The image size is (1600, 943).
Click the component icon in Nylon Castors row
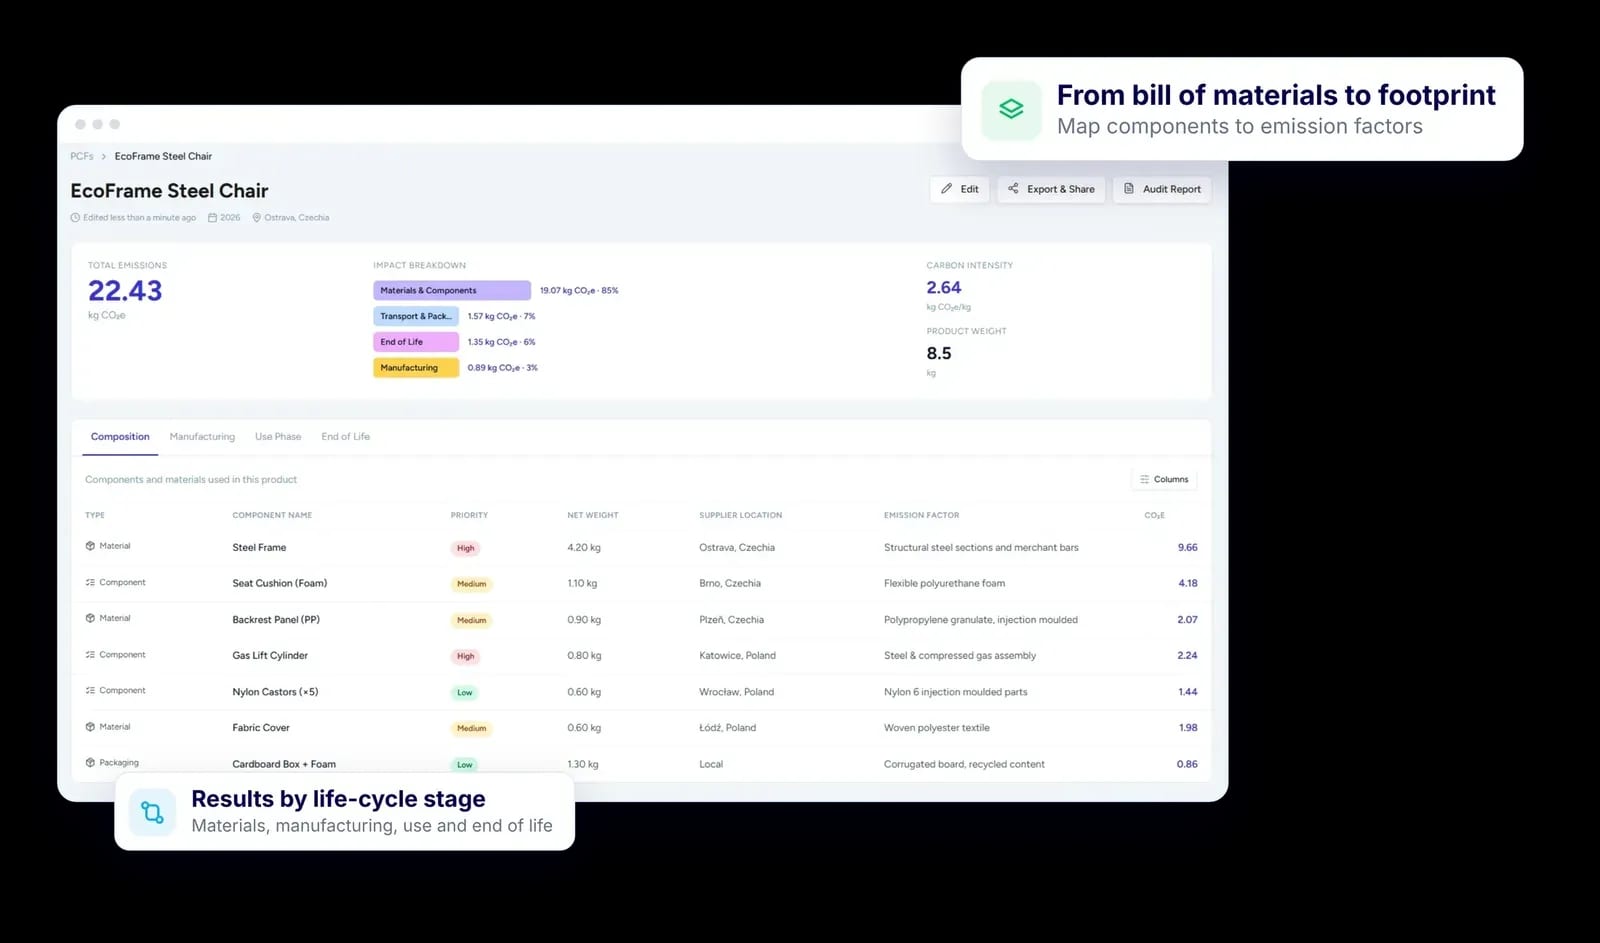[90, 691]
